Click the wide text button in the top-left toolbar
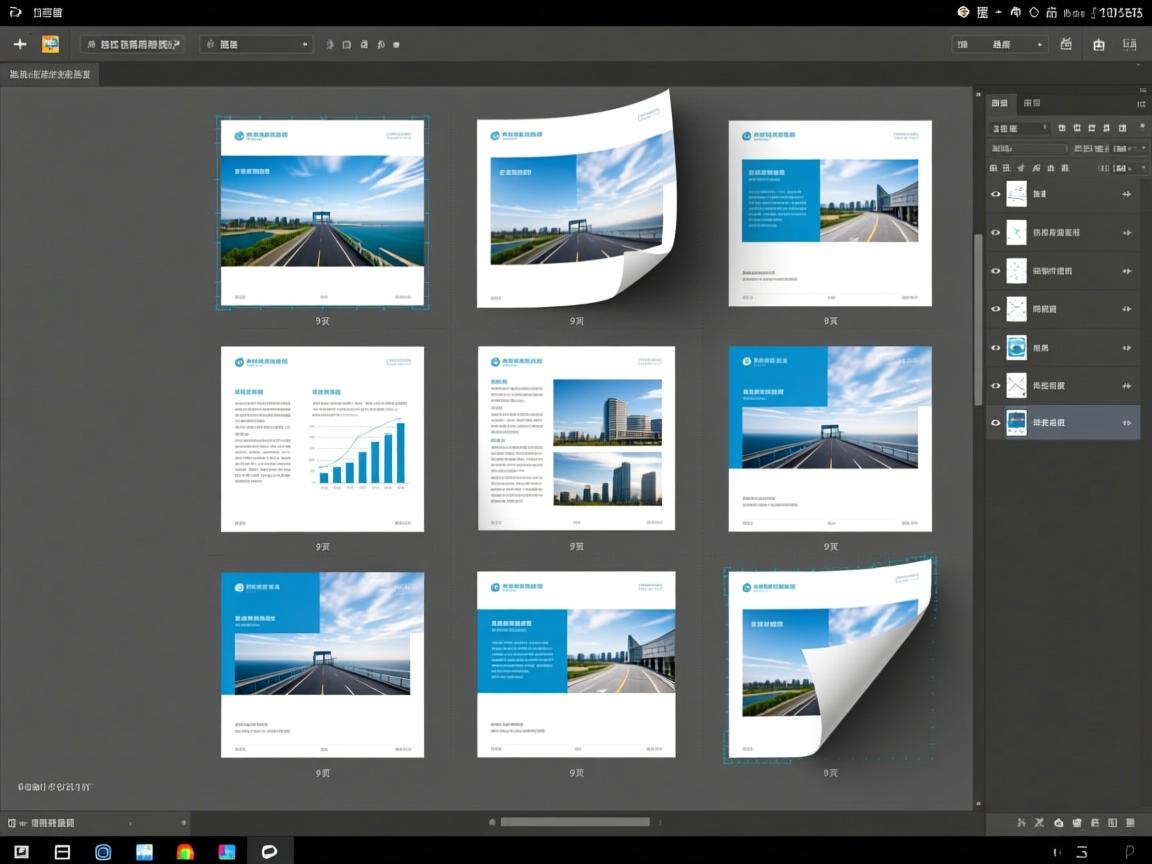The image size is (1152, 864). click(132, 44)
